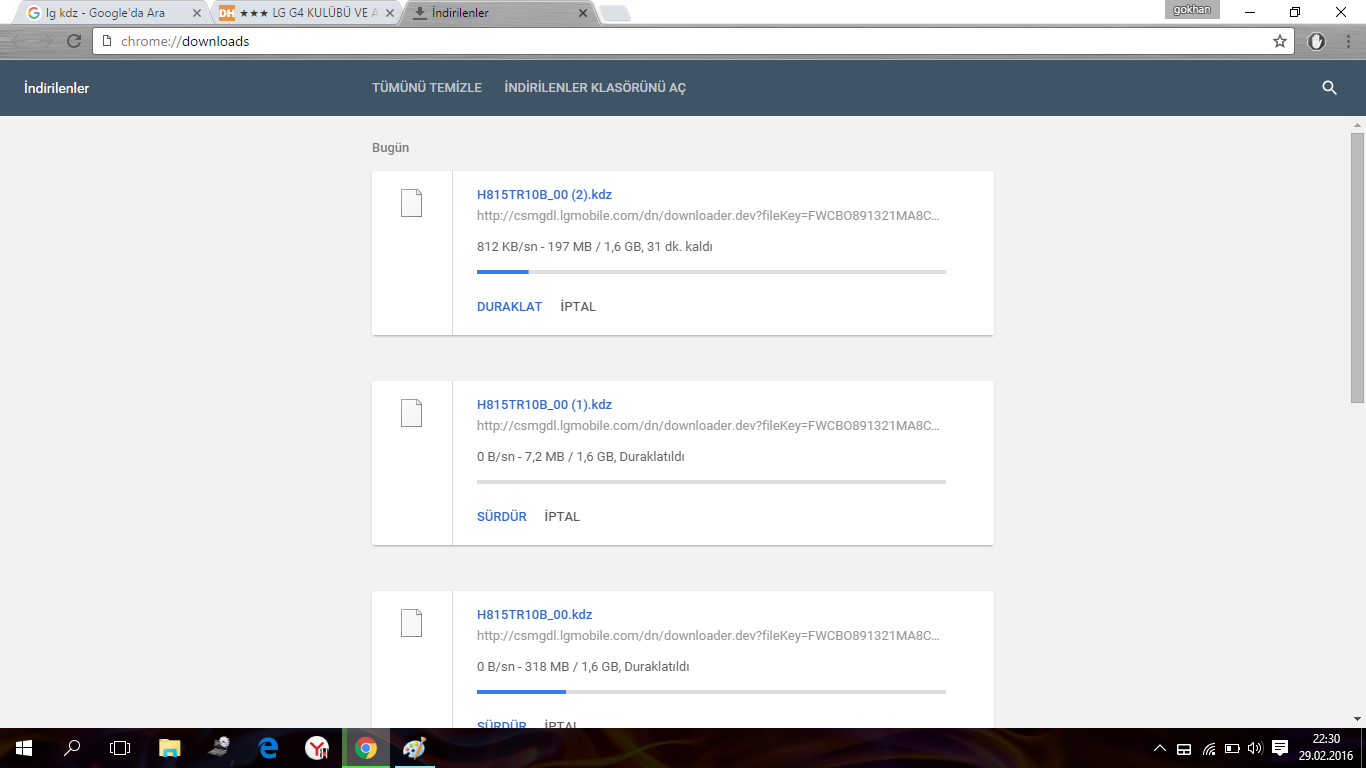Bookmark this page with the star icon
Screen dimensions: 1366x768
[1279, 42]
